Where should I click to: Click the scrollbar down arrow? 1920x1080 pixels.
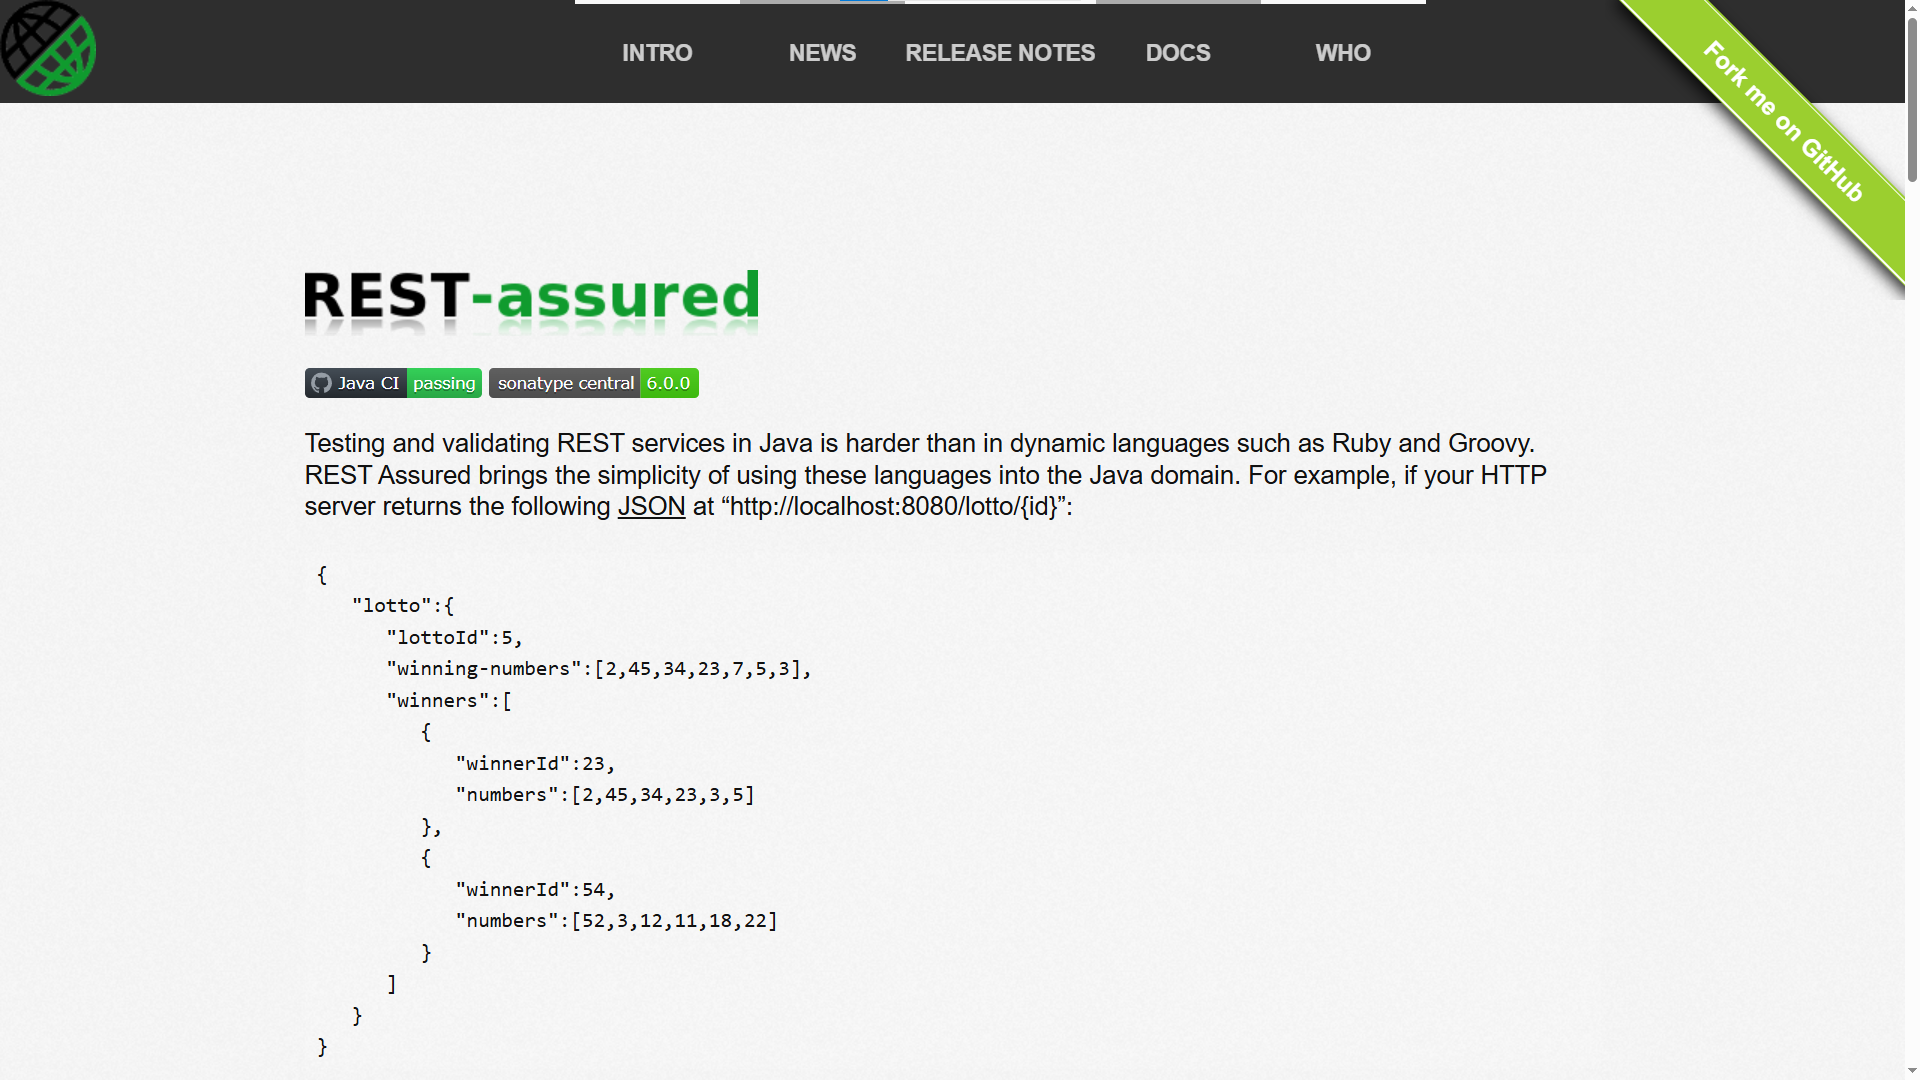coord(1912,1071)
